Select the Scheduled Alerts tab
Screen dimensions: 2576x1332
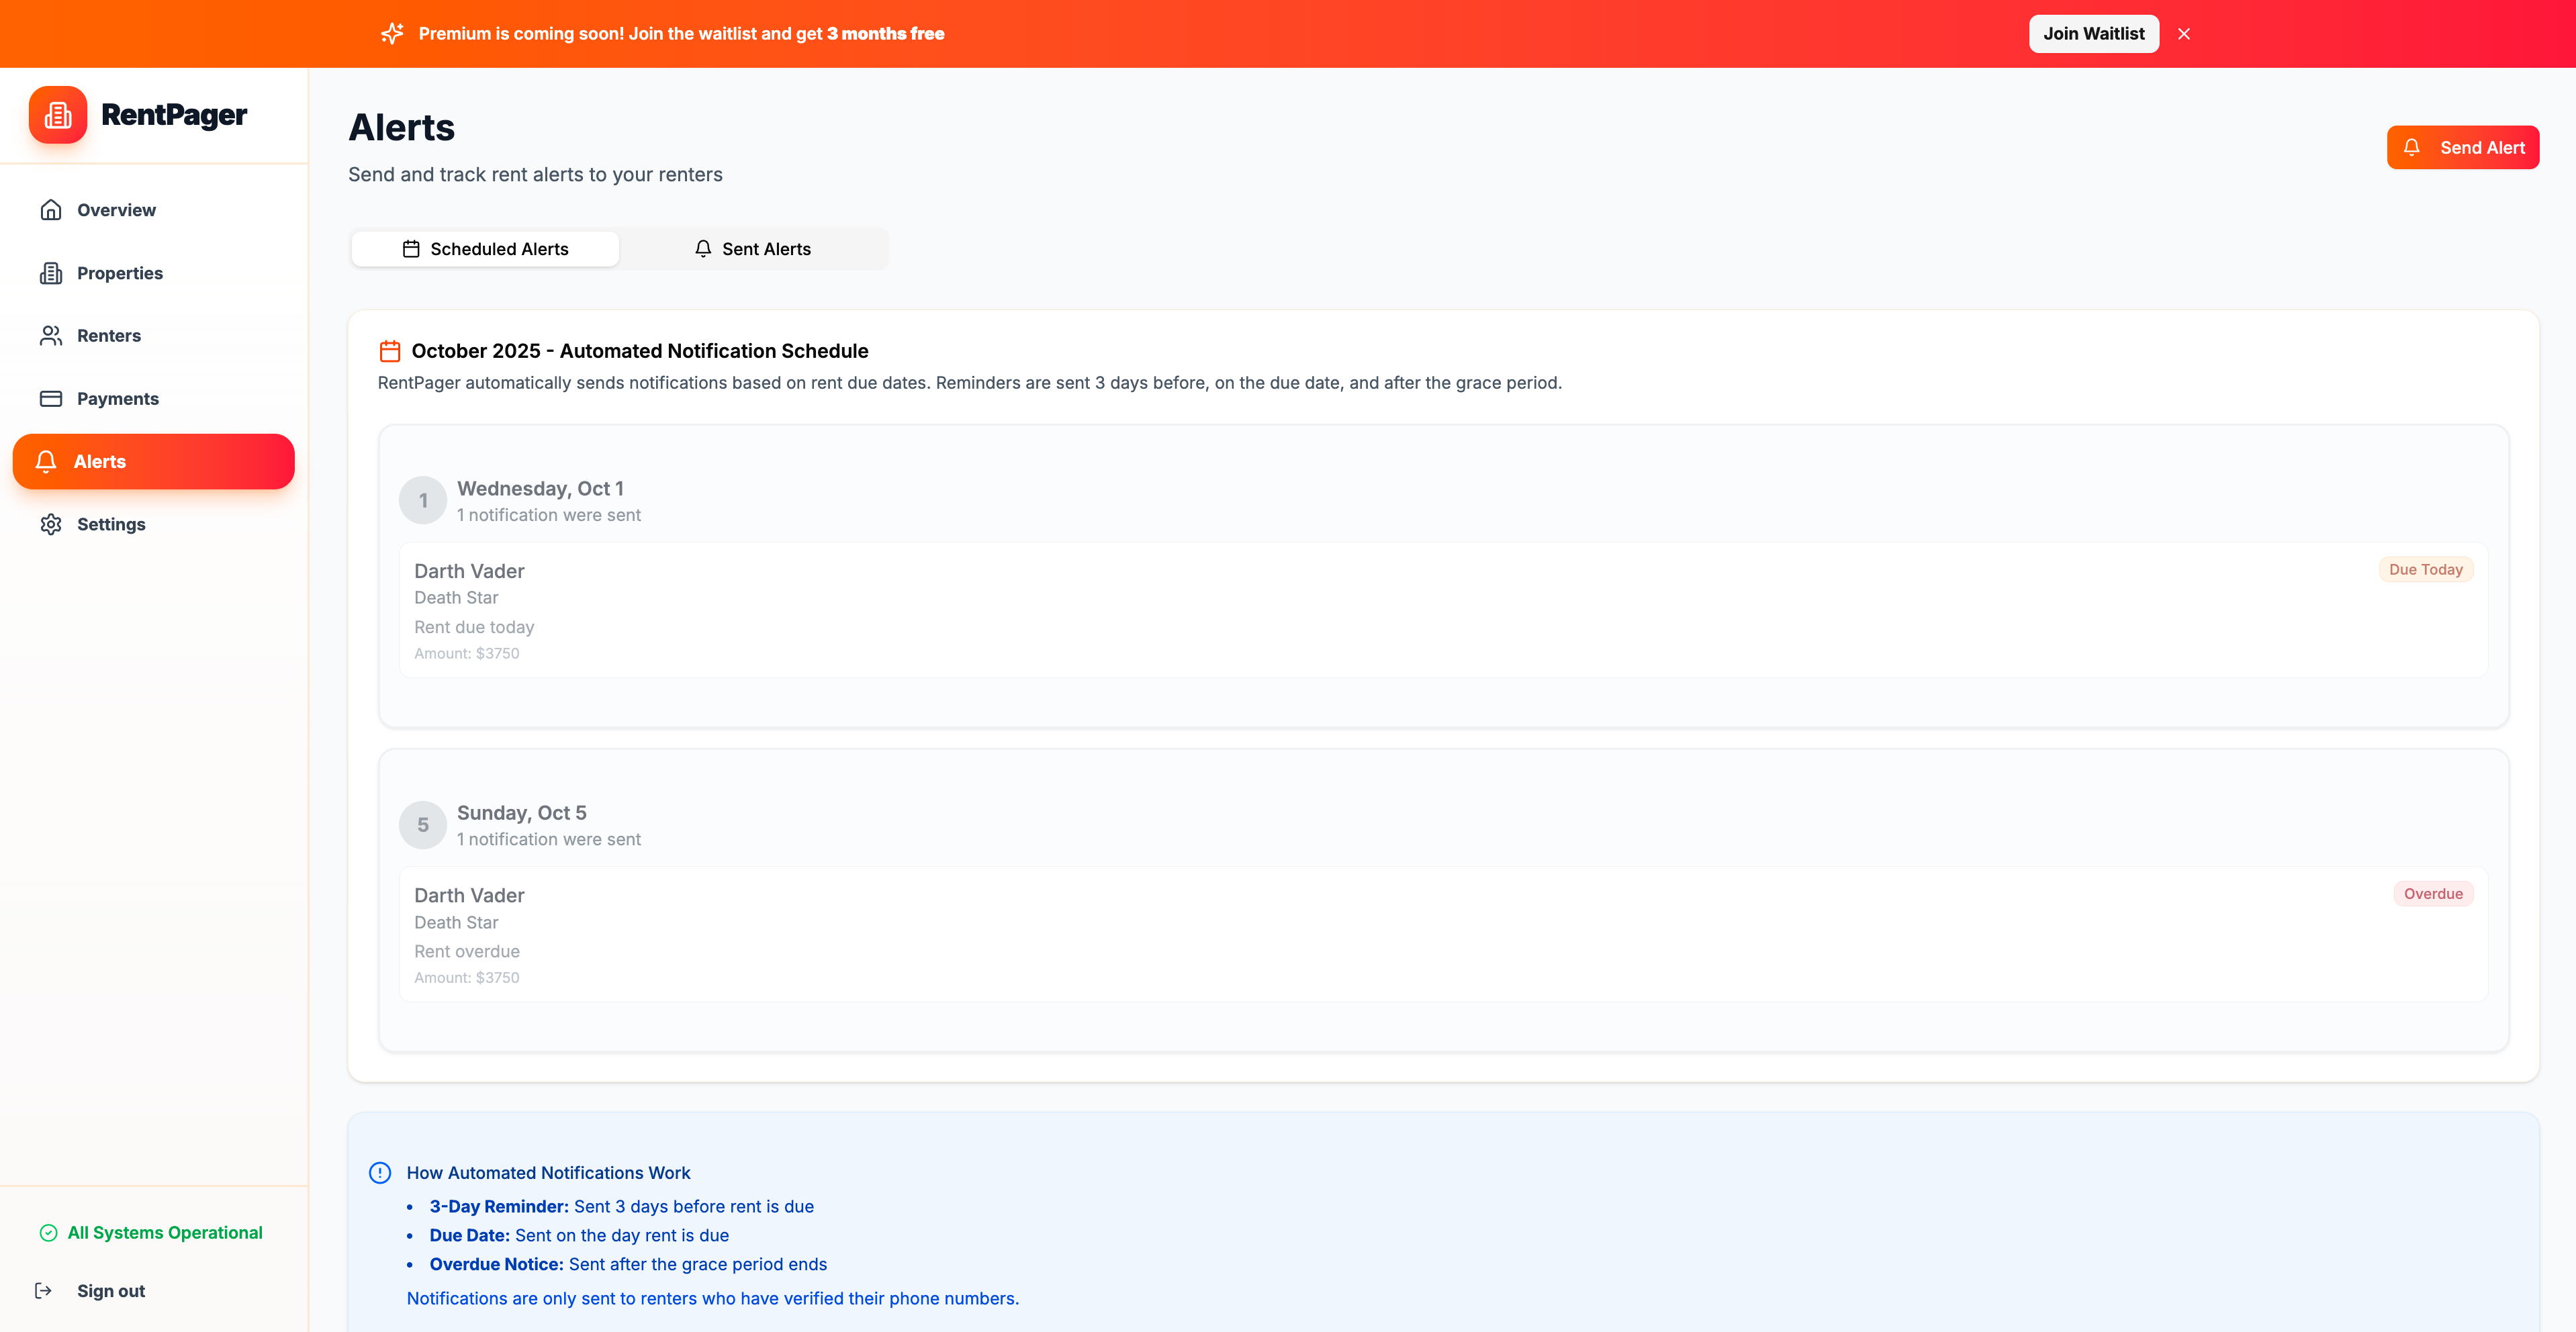(x=485, y=249)
